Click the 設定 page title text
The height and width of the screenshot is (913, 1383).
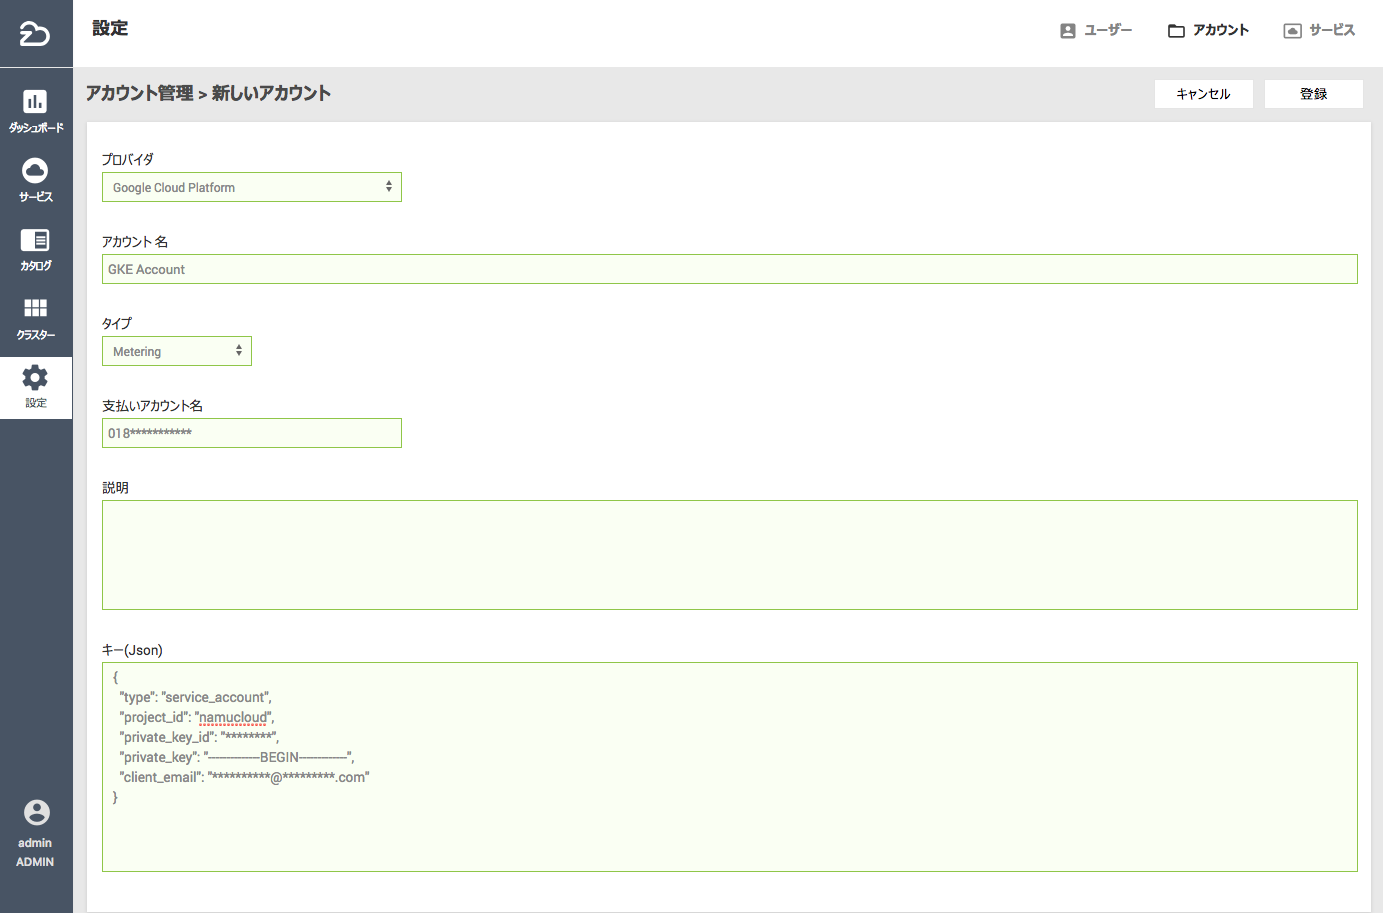[x=110, y=28]
